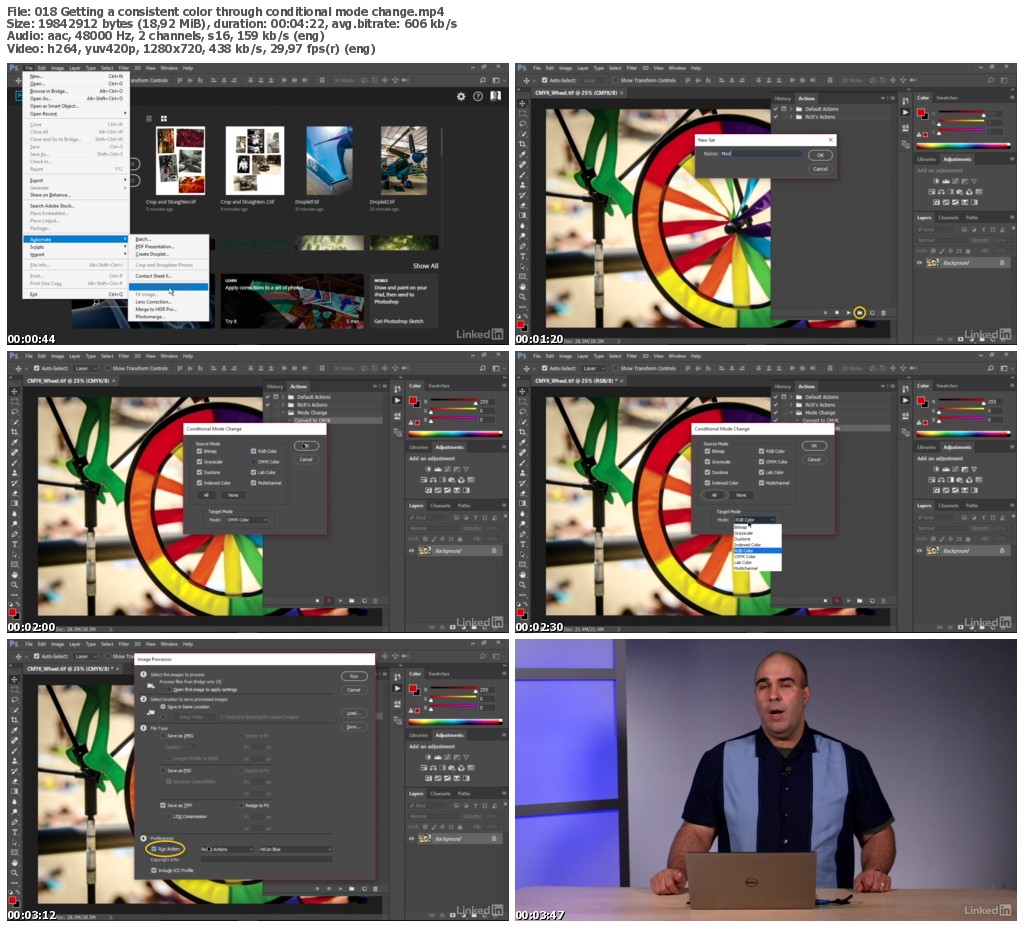Image resolution: width=1024 pixels, height=927 pixels.
Task: Click the settings gear icon in 00:00:44 frame
Action: pyautogui.click(x=461, y=96)
